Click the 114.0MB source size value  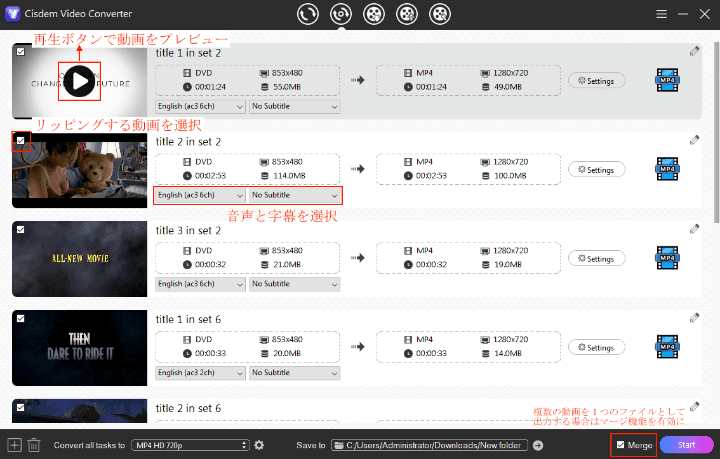289,176
